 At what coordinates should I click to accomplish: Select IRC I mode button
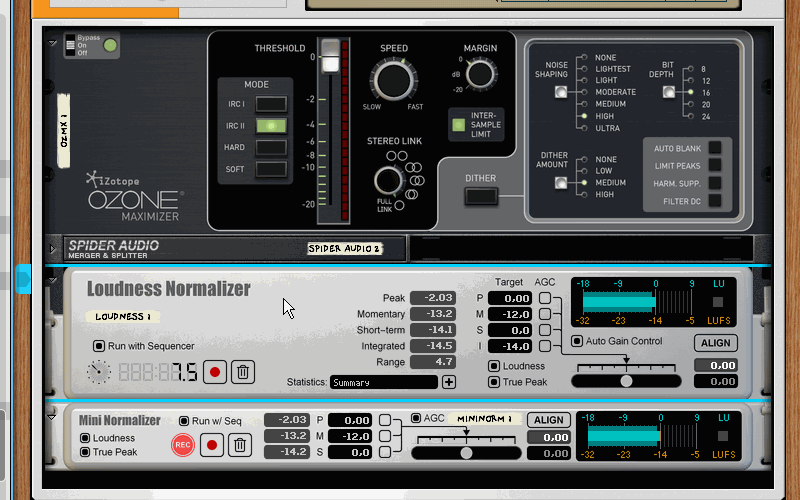click(x=271, y=104)
